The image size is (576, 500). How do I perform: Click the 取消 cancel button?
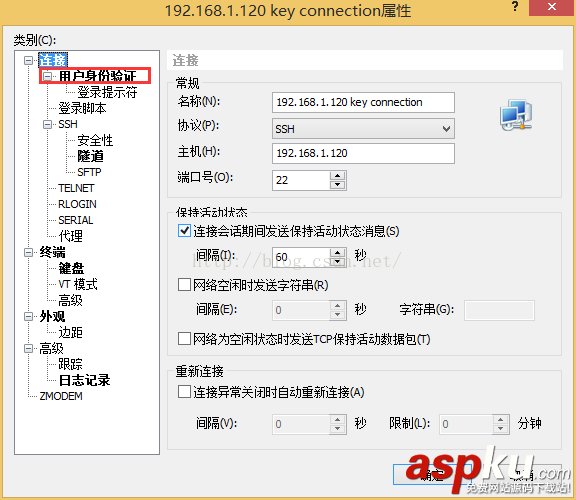[x=523, y=475]
